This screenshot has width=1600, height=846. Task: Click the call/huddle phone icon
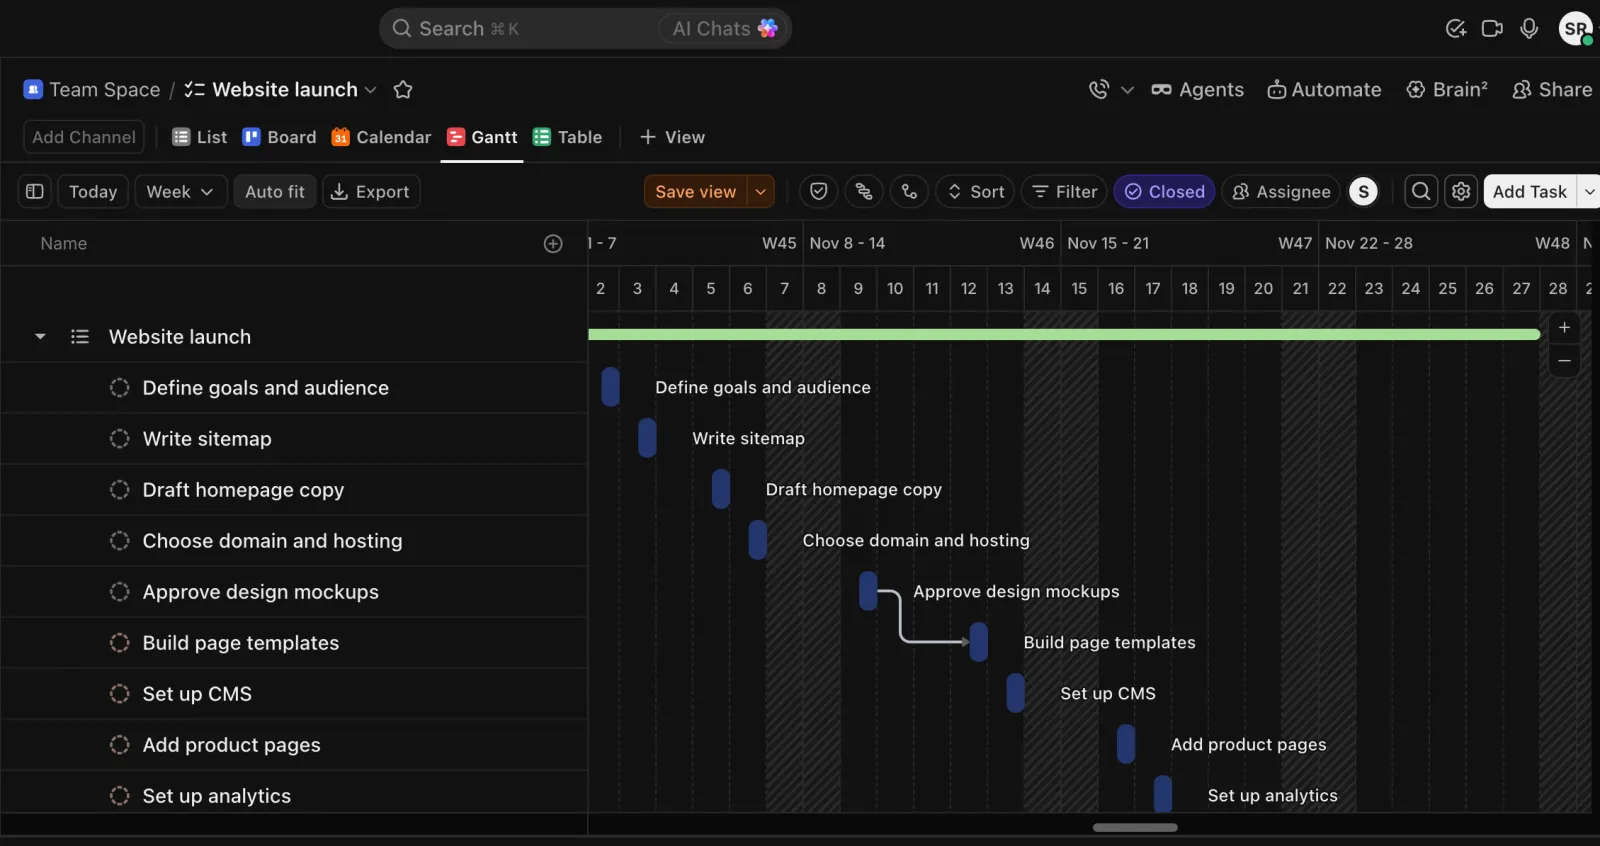pyautogui.click(x=1099, y=90)
